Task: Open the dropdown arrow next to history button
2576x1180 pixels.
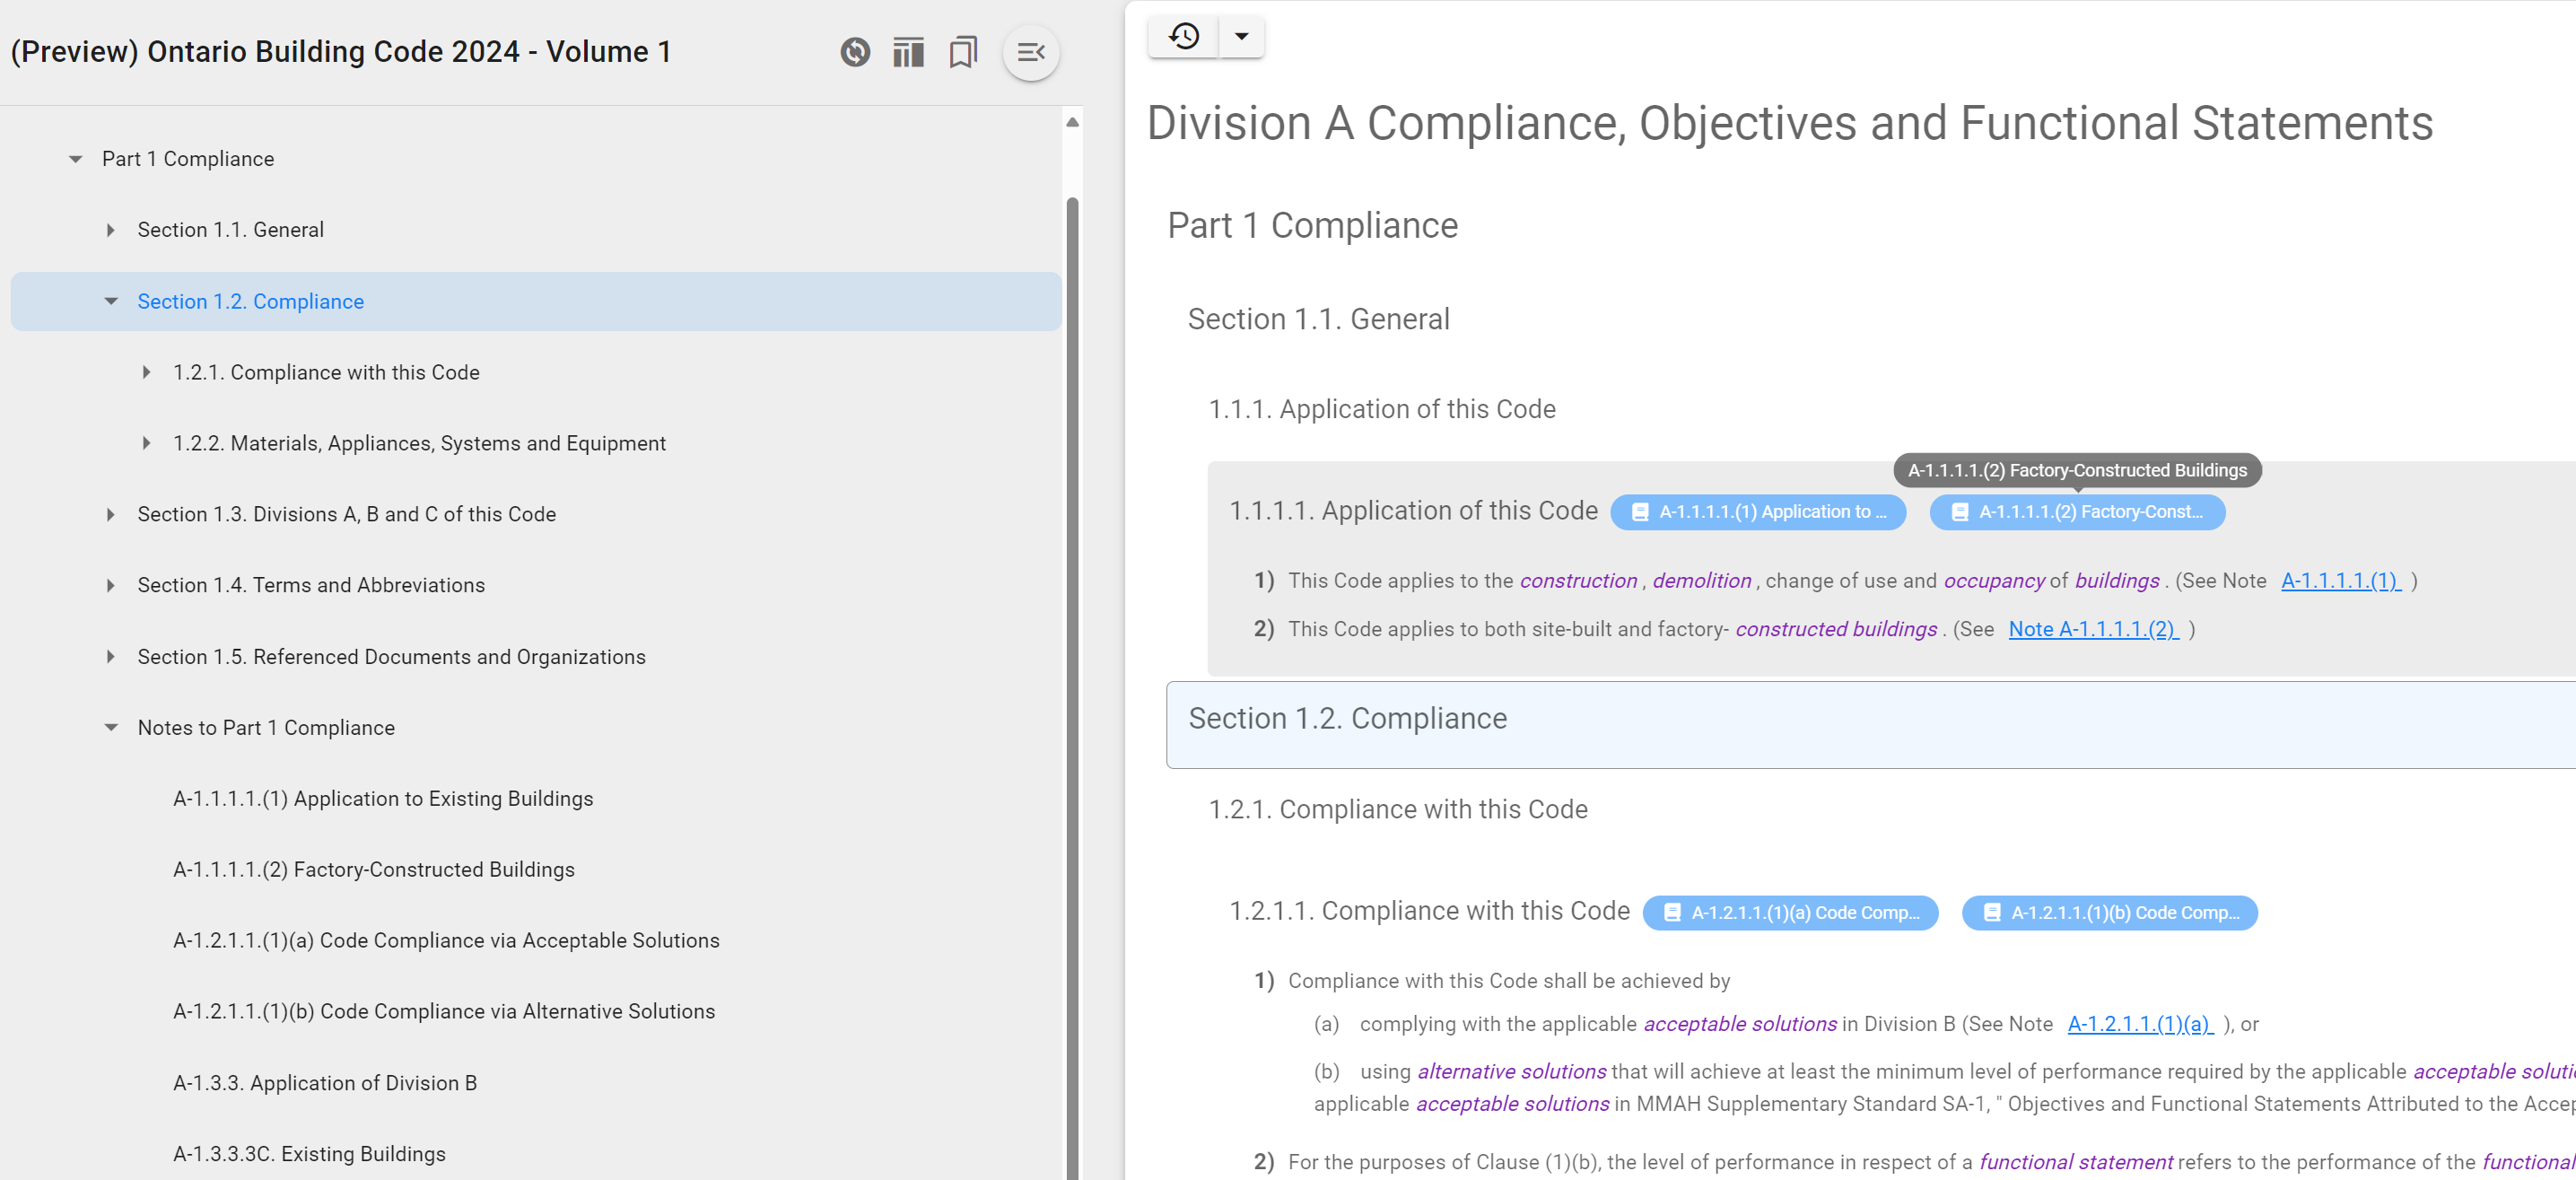Action: [x=1241, y=36]
